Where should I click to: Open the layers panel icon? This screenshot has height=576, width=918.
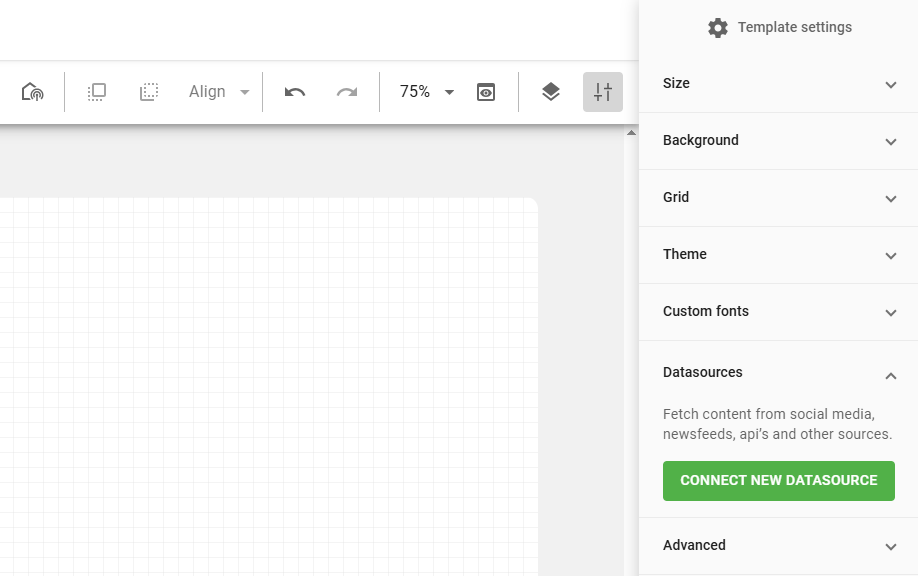[550, 92]
